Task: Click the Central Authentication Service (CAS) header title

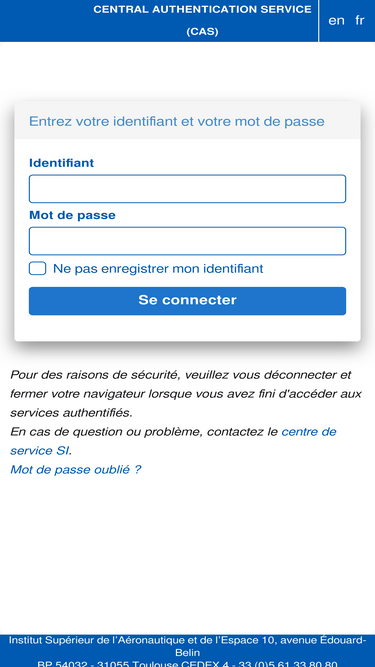Action: [202, 20]
